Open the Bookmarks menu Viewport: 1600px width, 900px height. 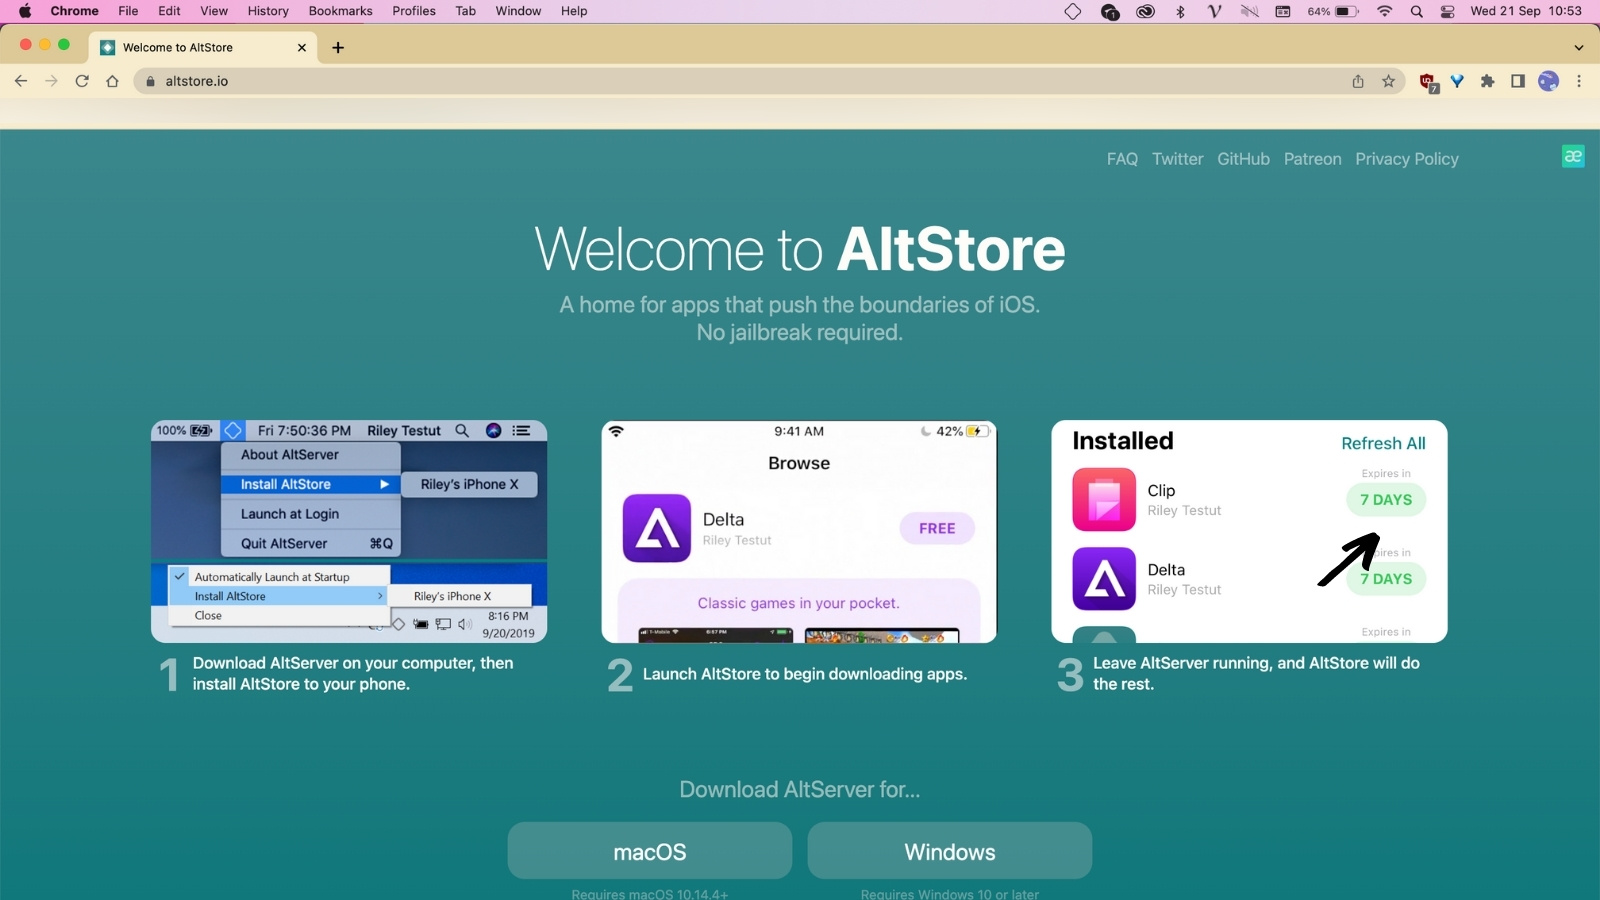click(x=340, y=11)
